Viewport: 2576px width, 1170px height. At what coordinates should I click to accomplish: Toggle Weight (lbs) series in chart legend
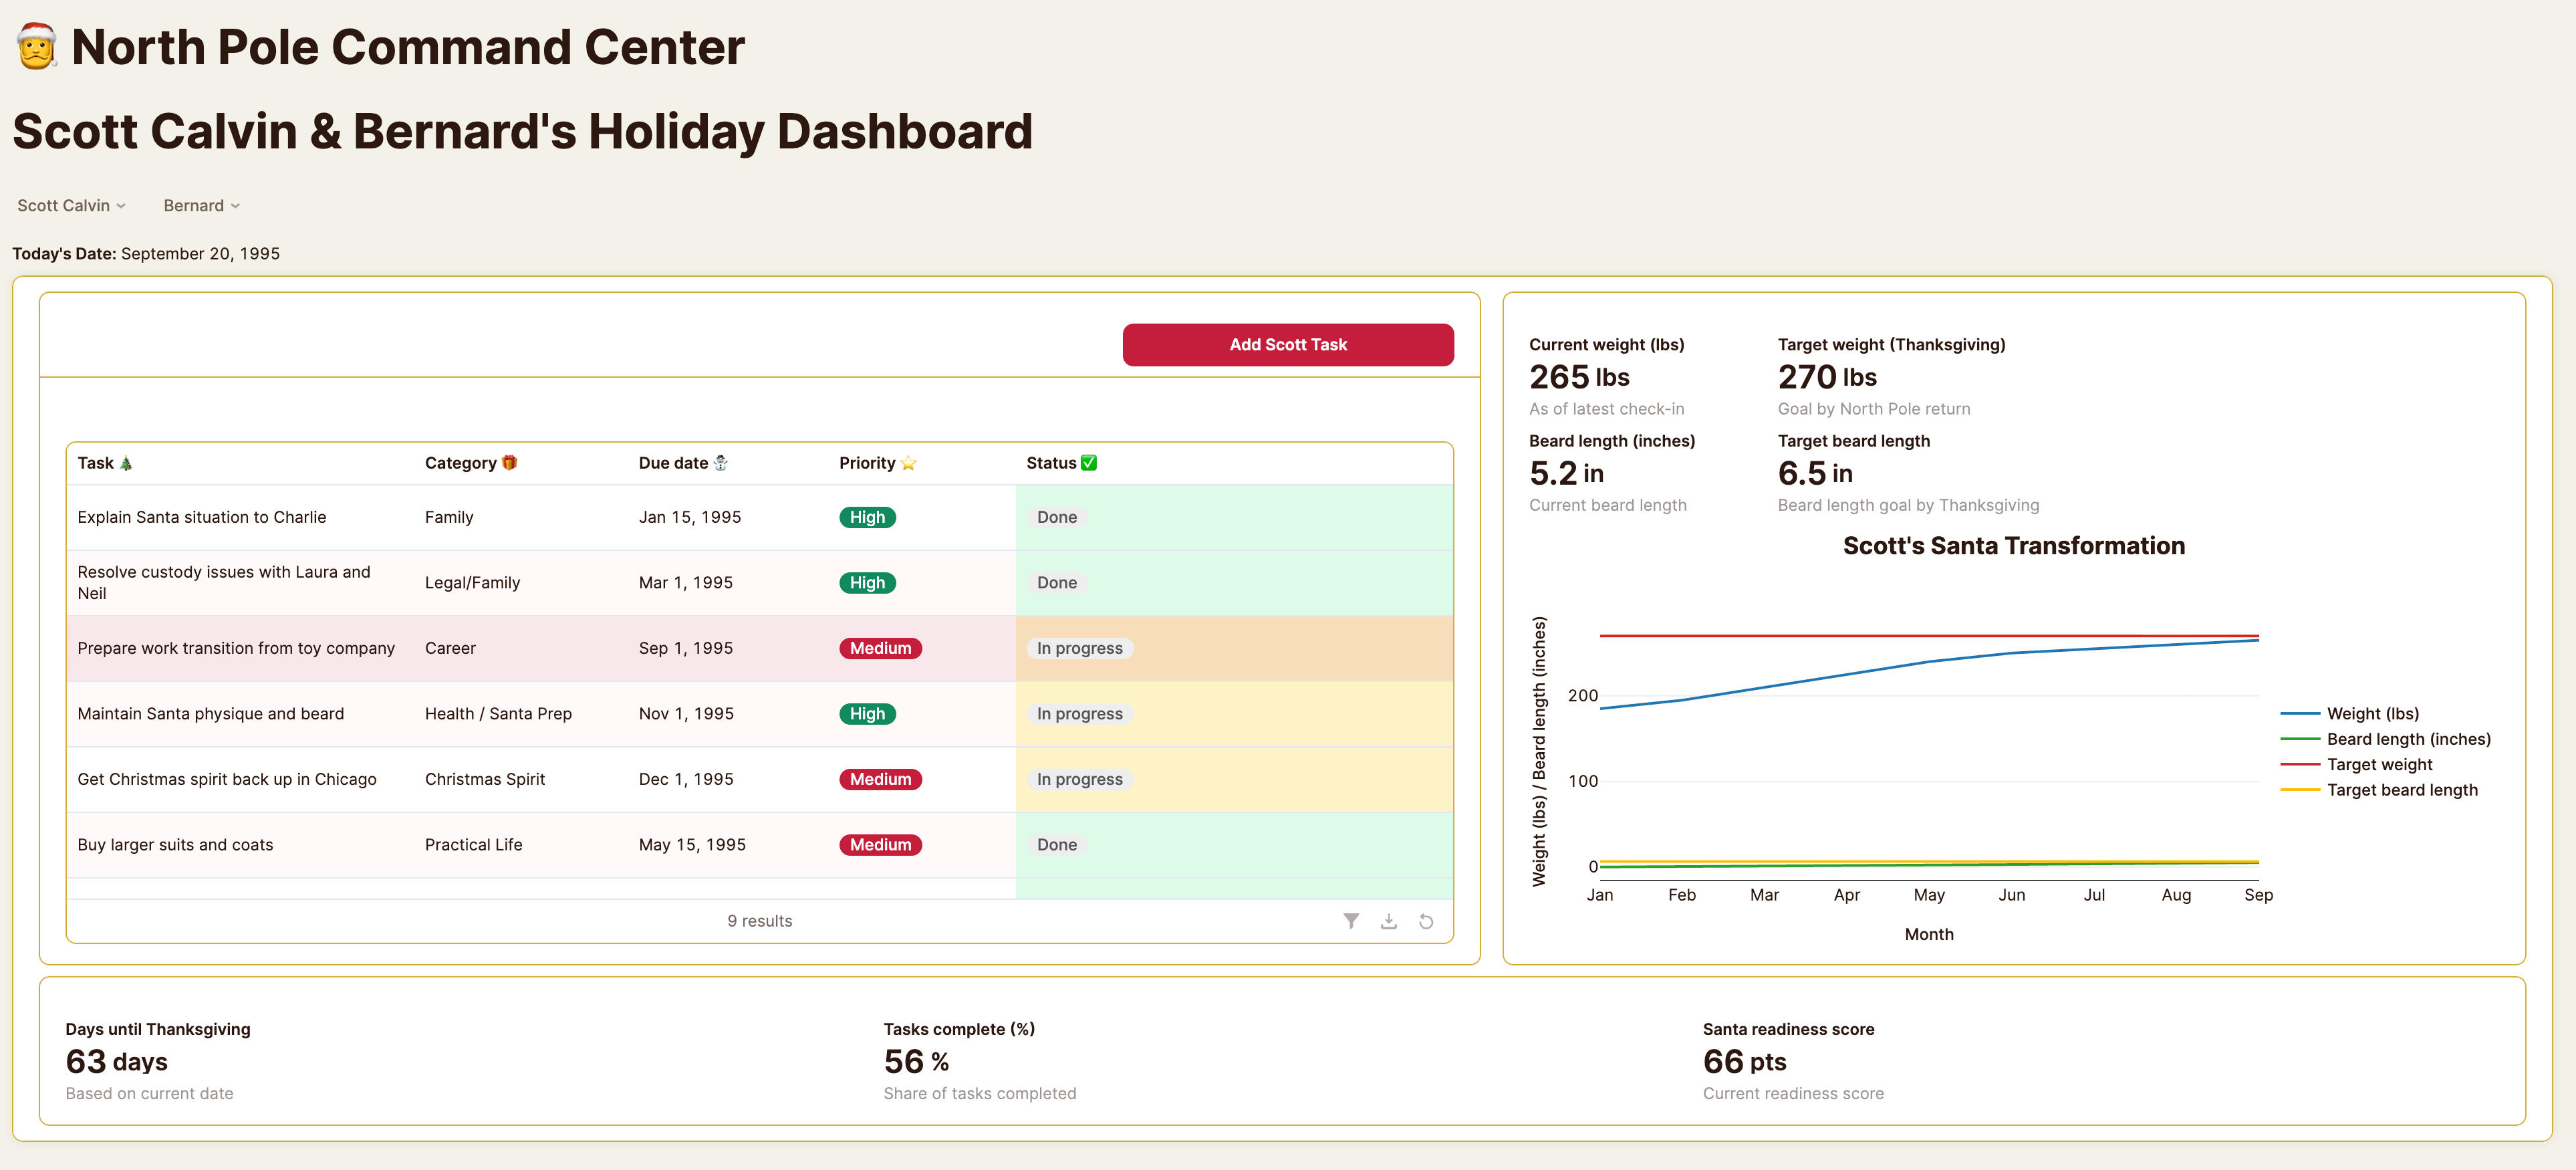[2371, 714]
